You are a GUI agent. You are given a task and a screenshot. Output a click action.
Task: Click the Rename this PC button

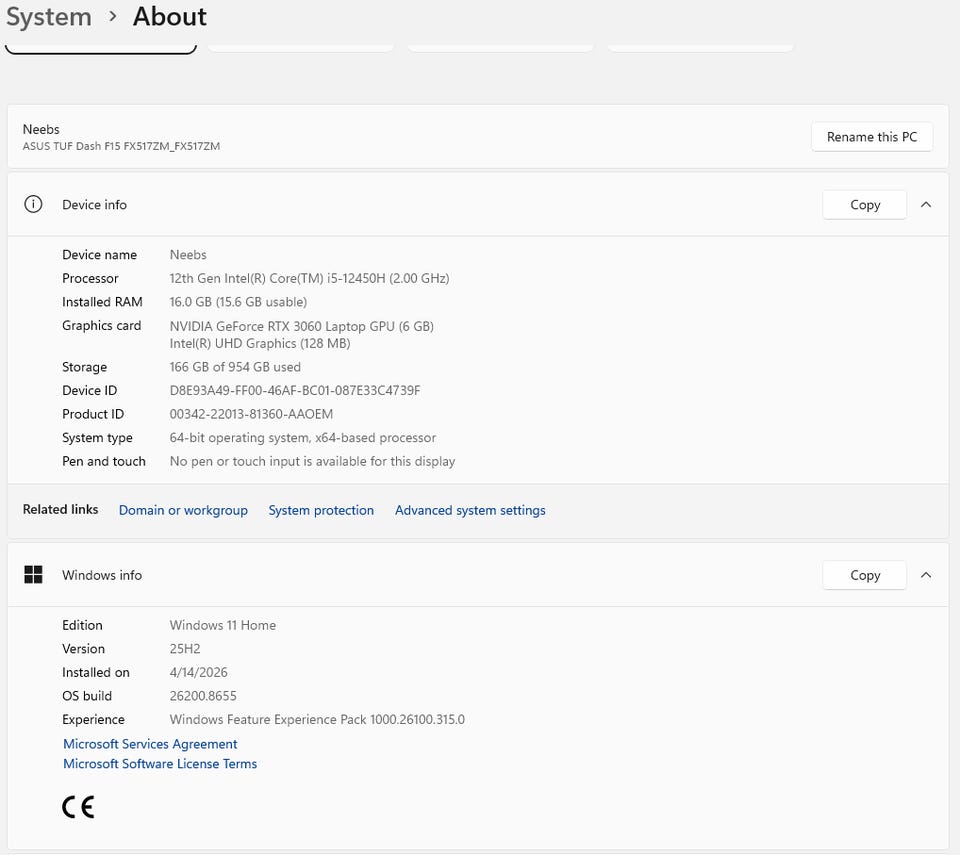(872, 137)
